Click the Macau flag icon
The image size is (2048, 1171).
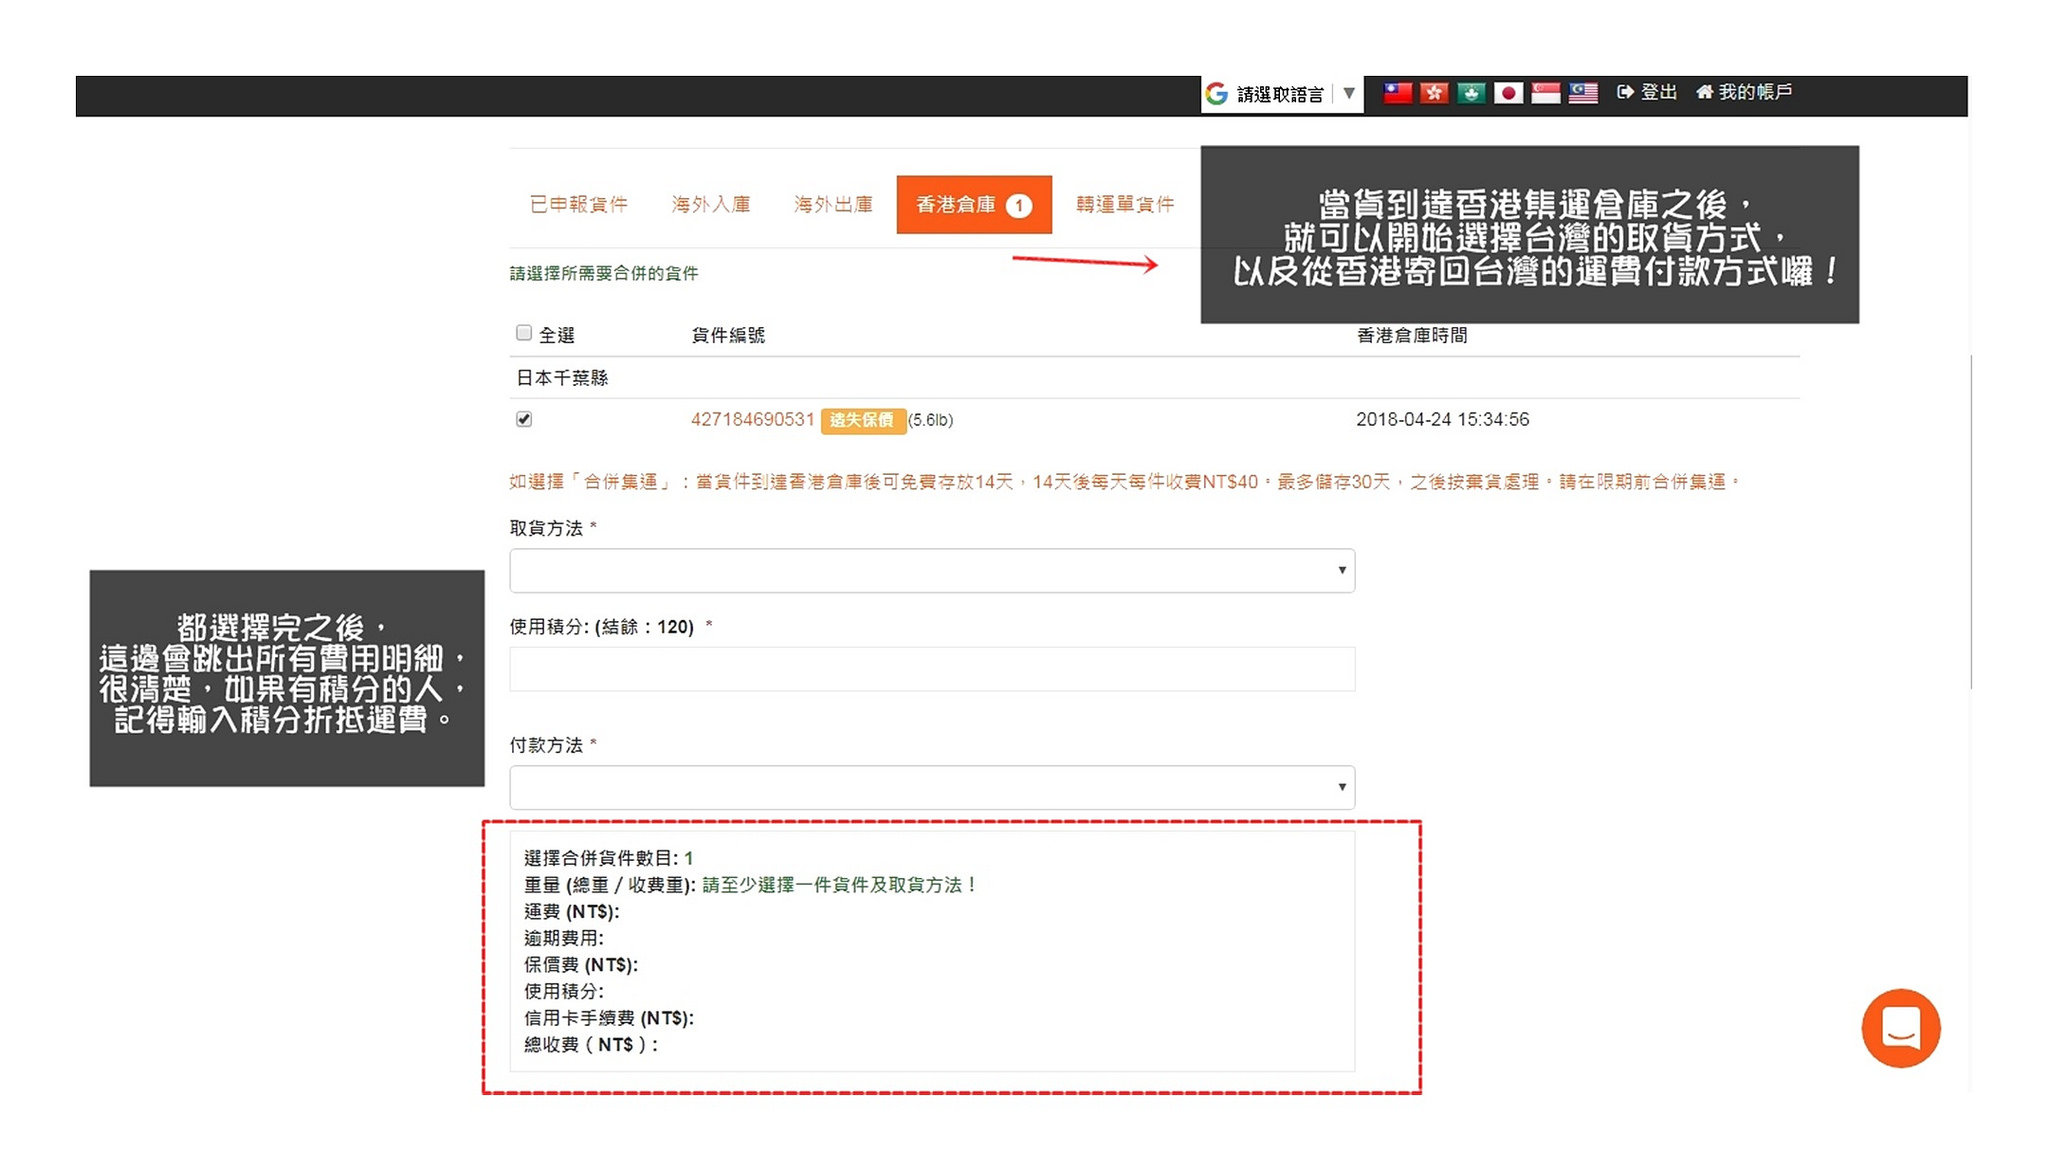click(1471, 93)
